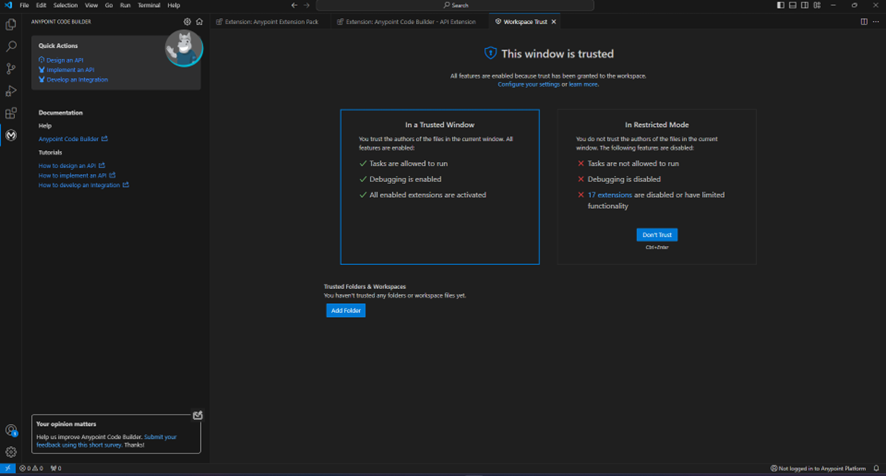886x476 pixels.
Task: Click the Add Folder button
Action: [x=346, y=310]
